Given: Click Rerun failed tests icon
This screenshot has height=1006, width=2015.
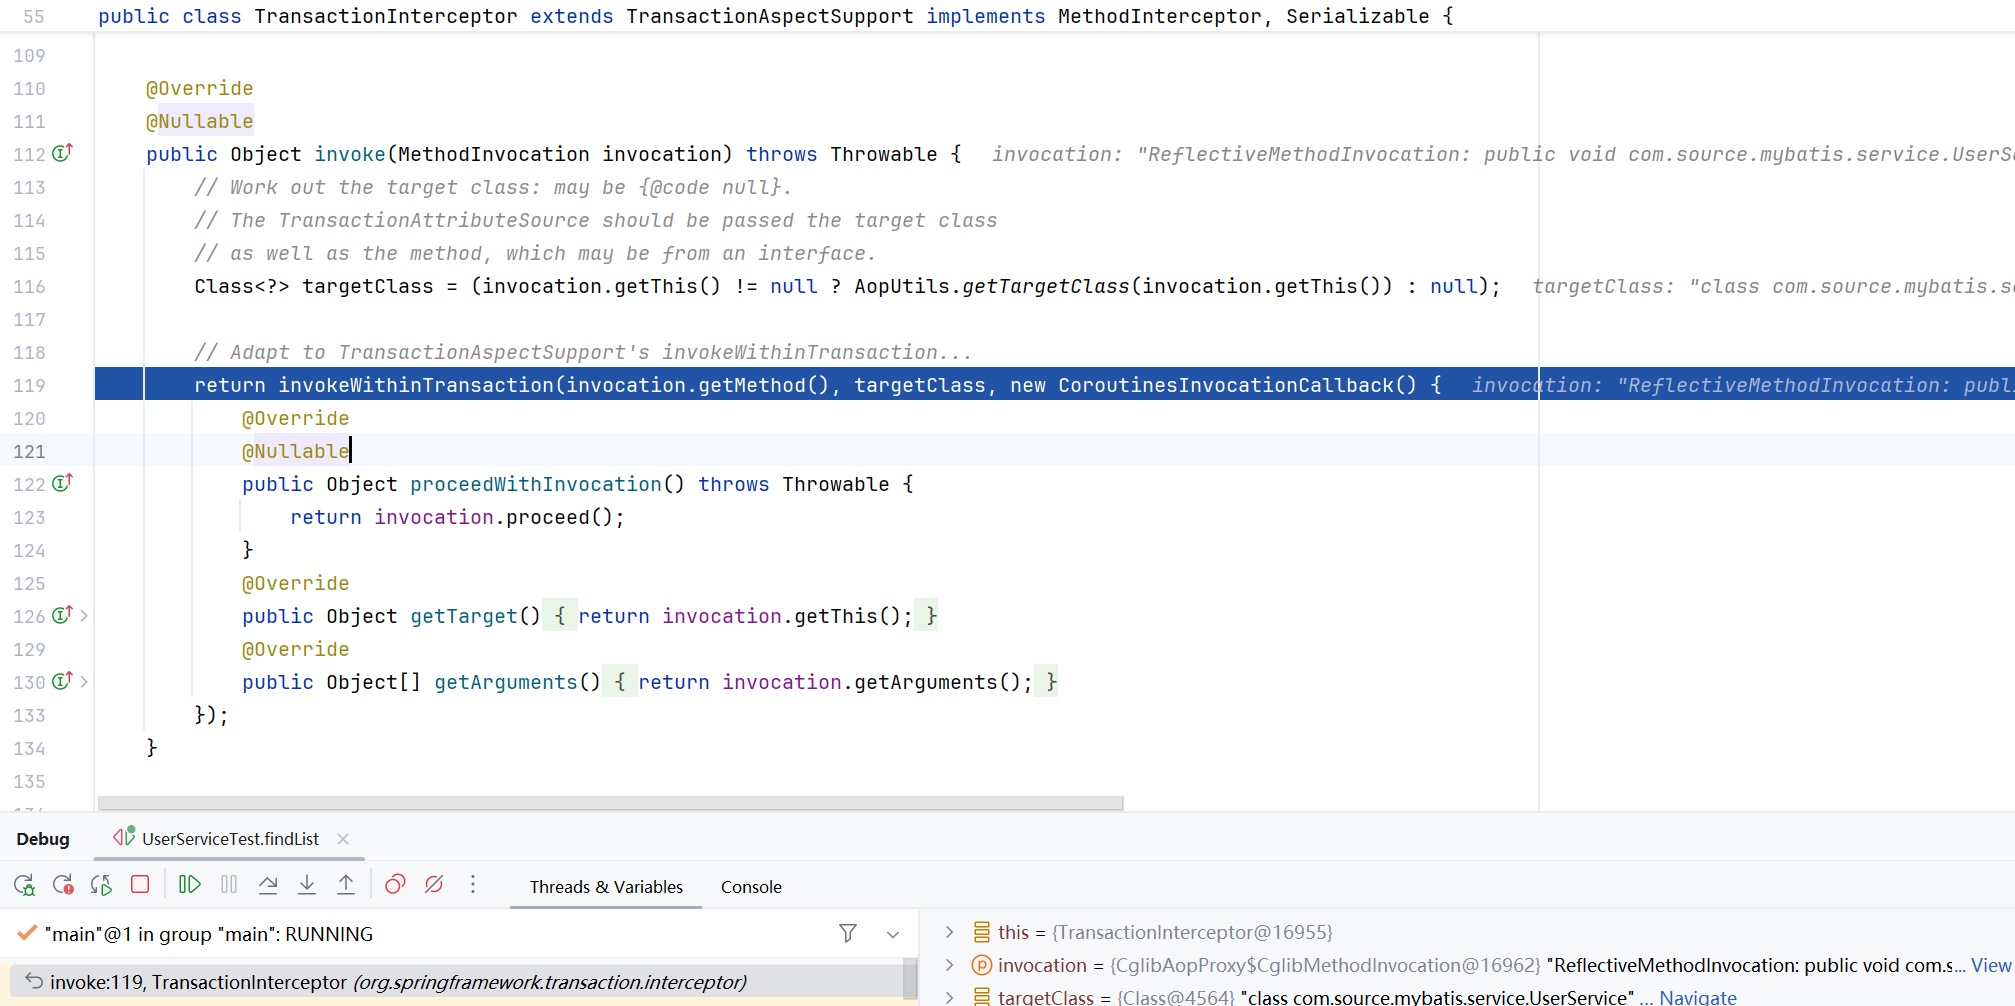Looking at the screenshot, I should [63, 885].
